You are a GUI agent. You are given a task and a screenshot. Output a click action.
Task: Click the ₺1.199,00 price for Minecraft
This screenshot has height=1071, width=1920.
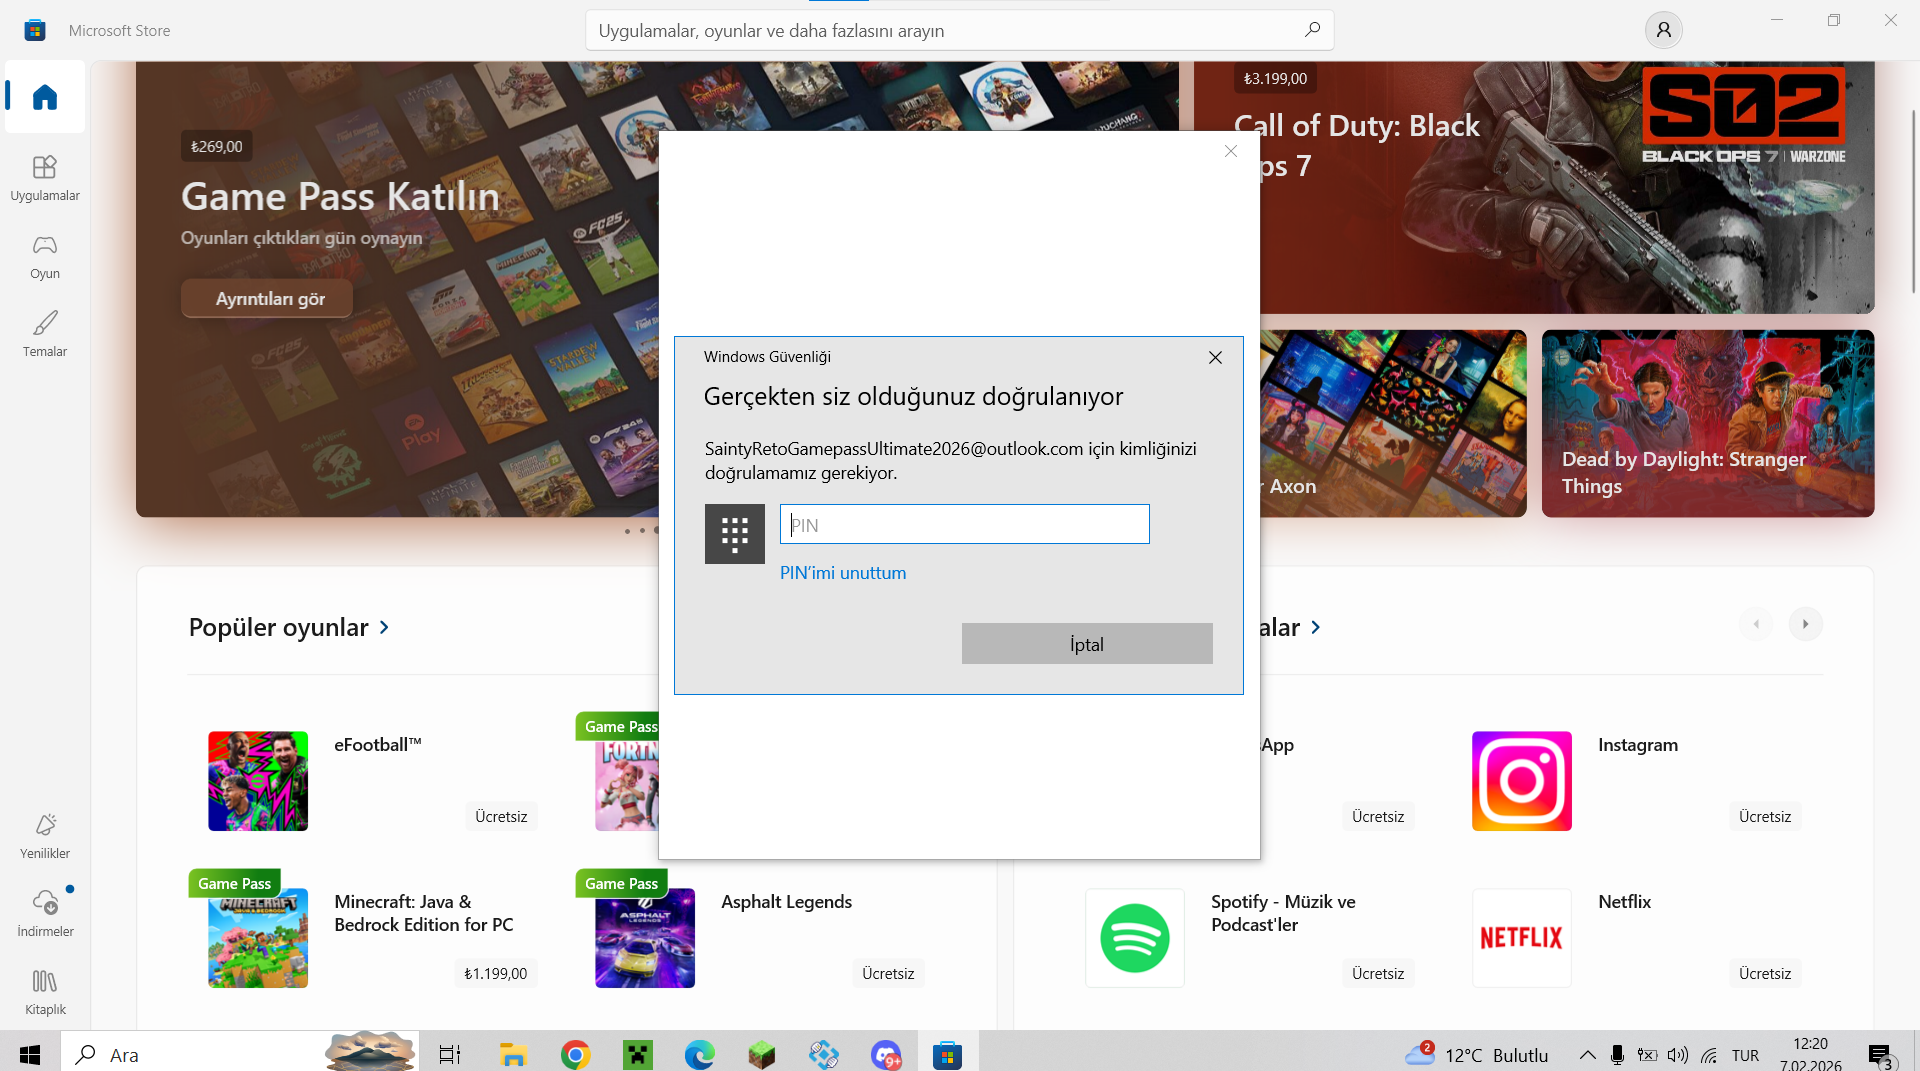pos(495,973)
